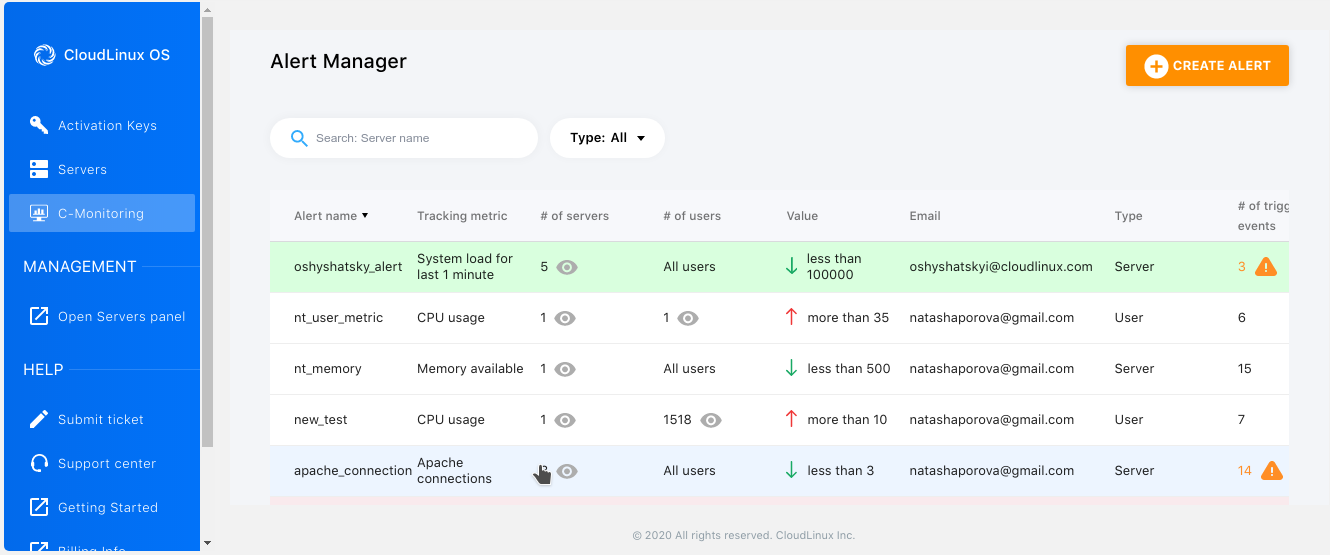This screenshot has width=1330, height=555.
Task: Open the nt_memory alert row
Action: tap(328, 369)
